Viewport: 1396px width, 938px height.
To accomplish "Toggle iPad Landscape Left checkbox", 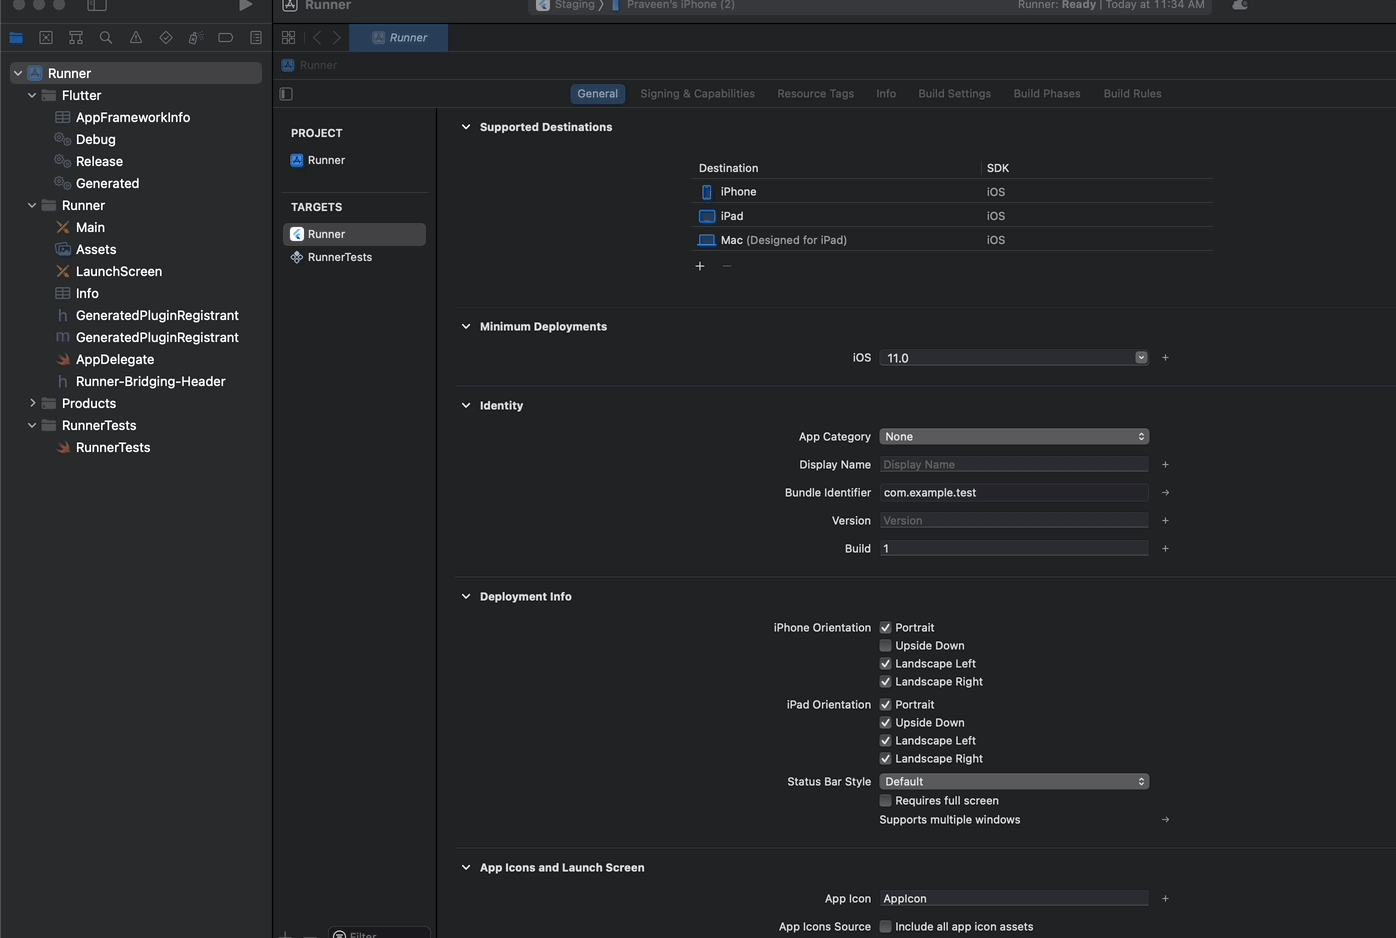I will pos(885,741).
